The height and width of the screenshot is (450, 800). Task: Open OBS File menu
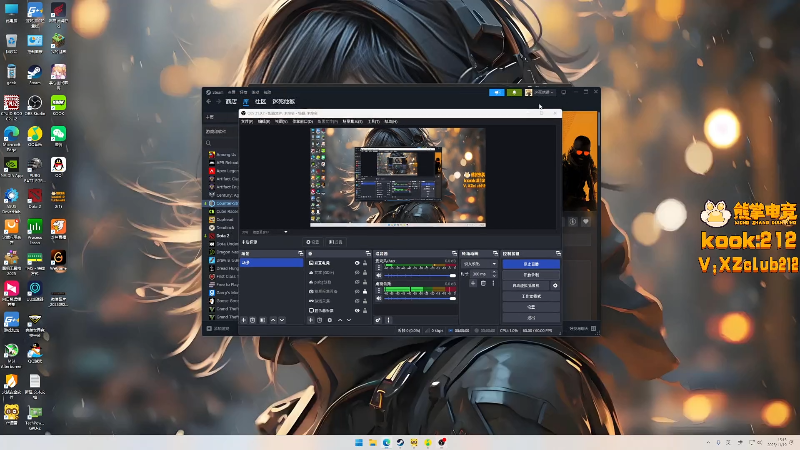pos(247,121)
